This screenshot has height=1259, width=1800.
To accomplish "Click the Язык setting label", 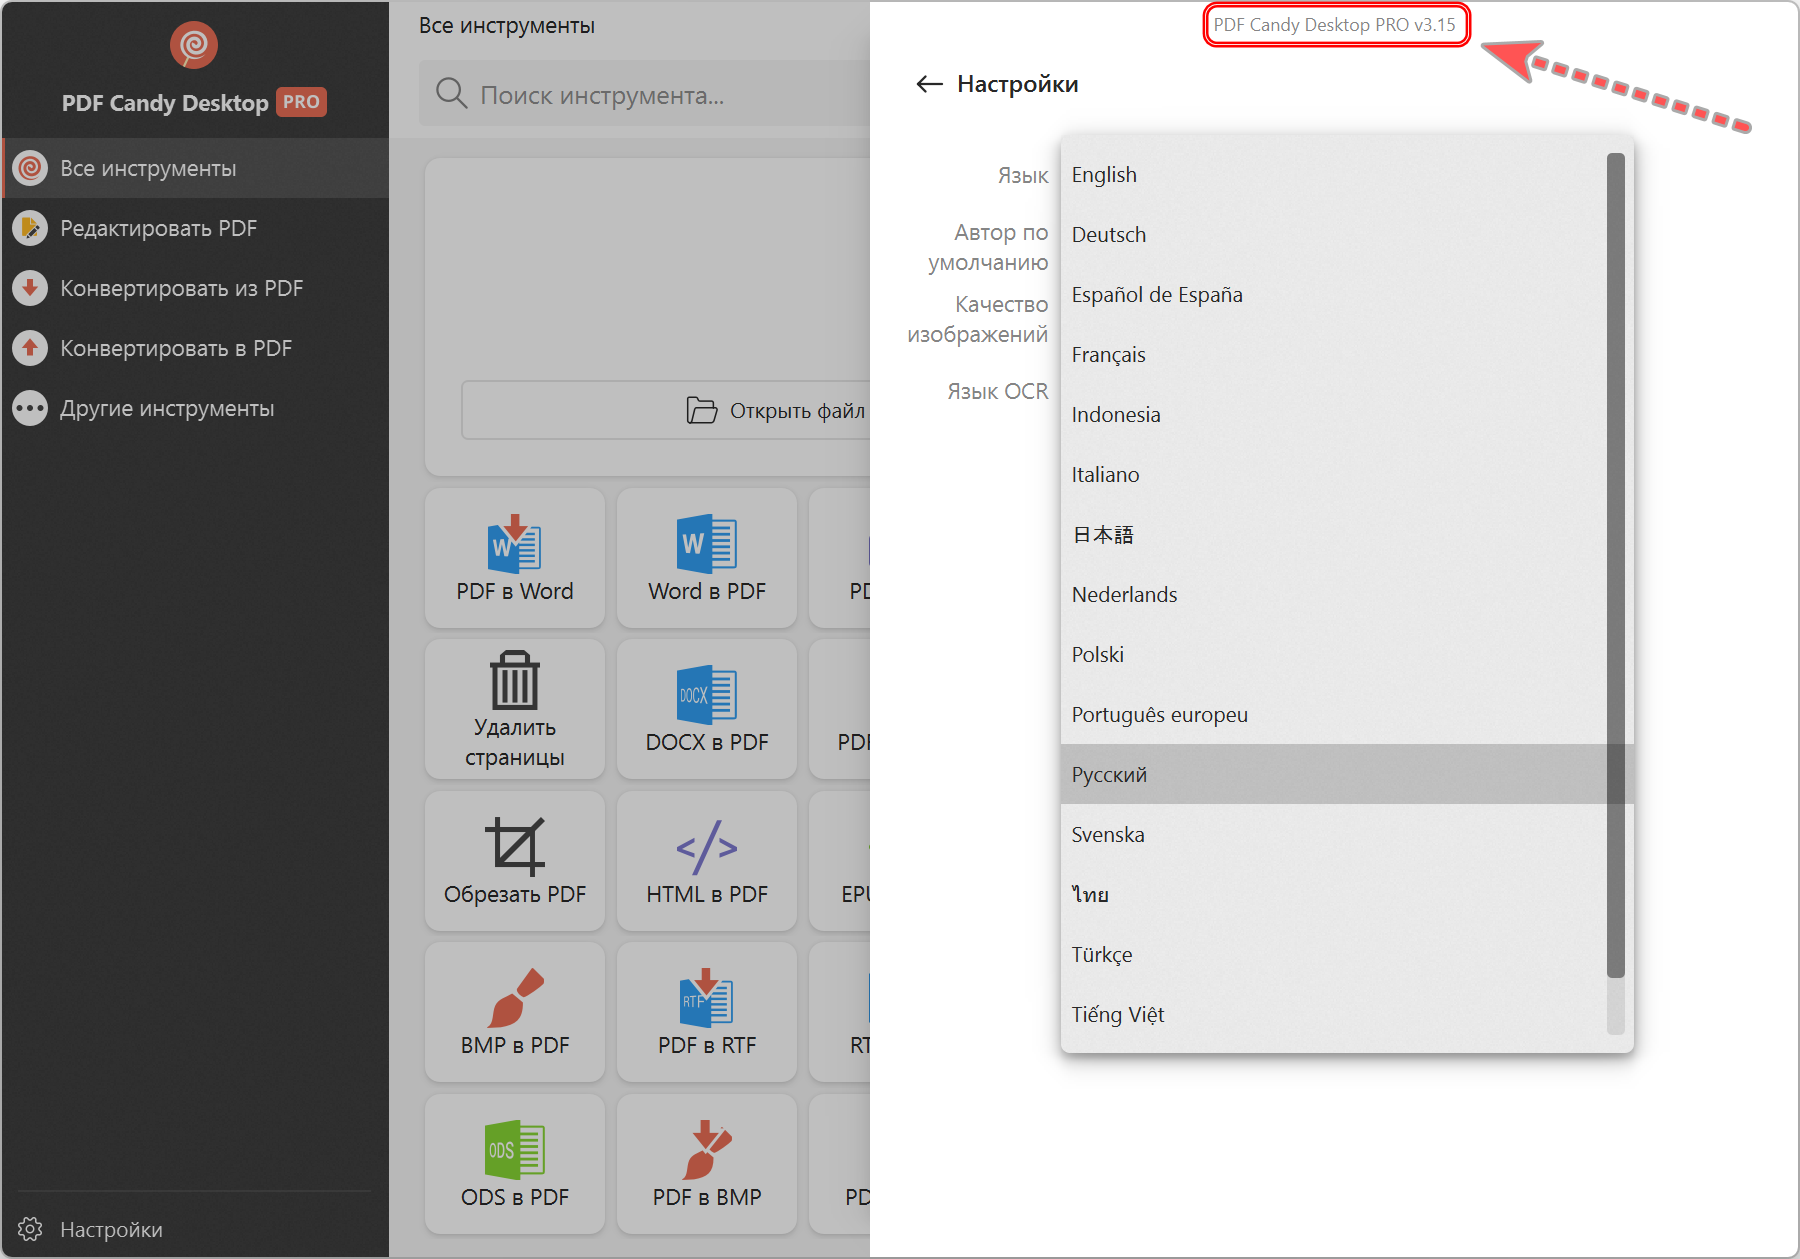I will [1023, 175].
